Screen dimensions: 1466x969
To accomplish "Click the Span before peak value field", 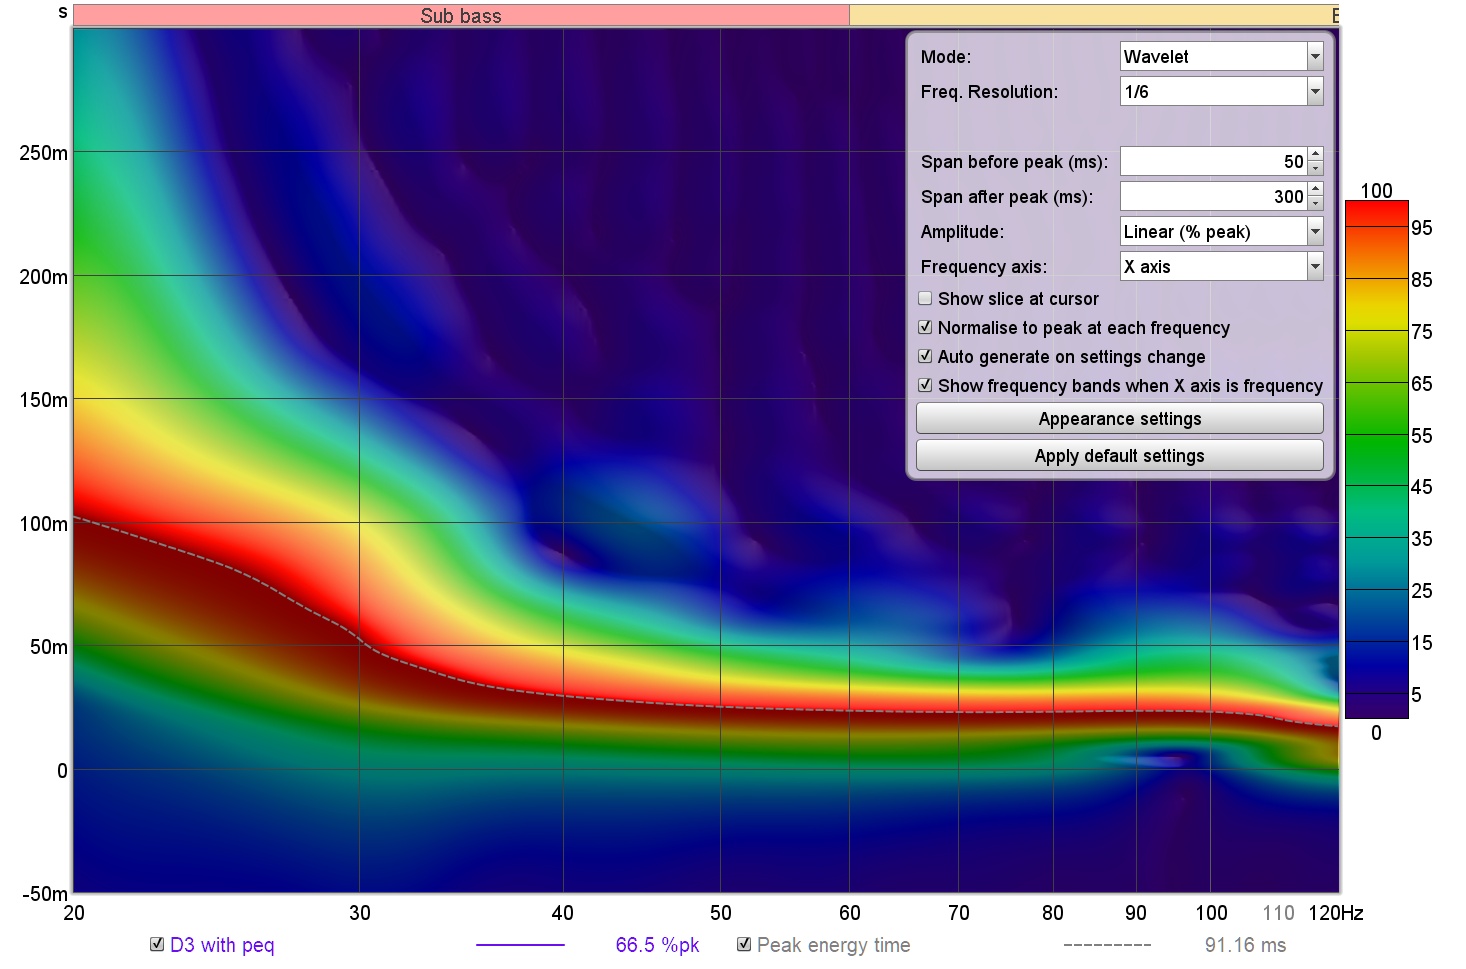I will (1214, 161).
